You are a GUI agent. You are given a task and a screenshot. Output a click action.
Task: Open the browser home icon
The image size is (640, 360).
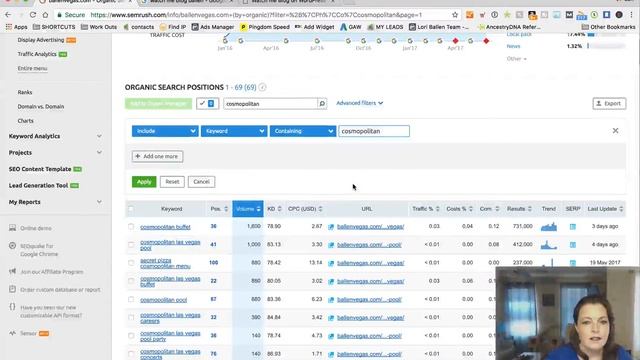[x=45, y=15]
